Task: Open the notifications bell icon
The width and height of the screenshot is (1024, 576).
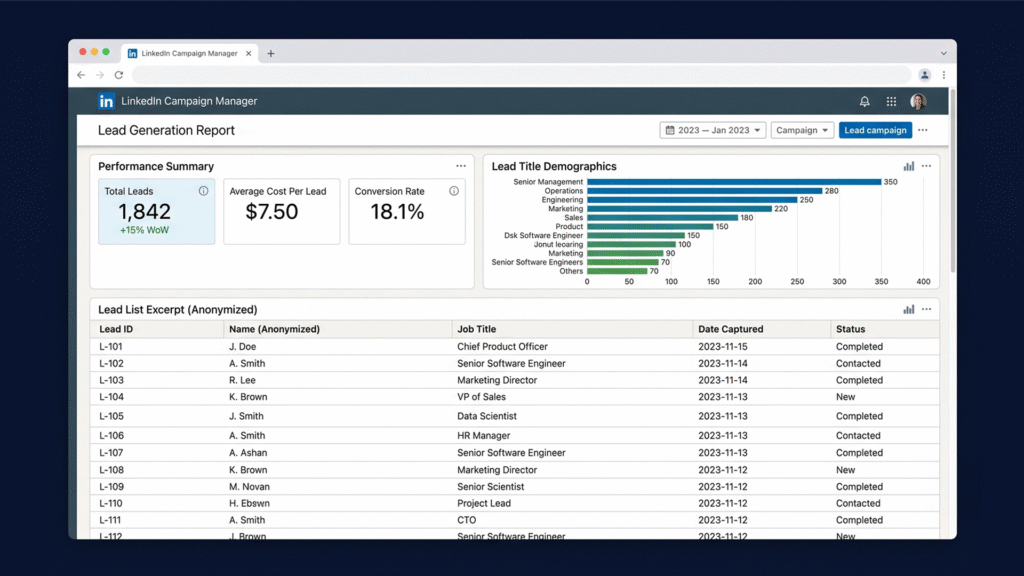Action: [x=864, y=101]
